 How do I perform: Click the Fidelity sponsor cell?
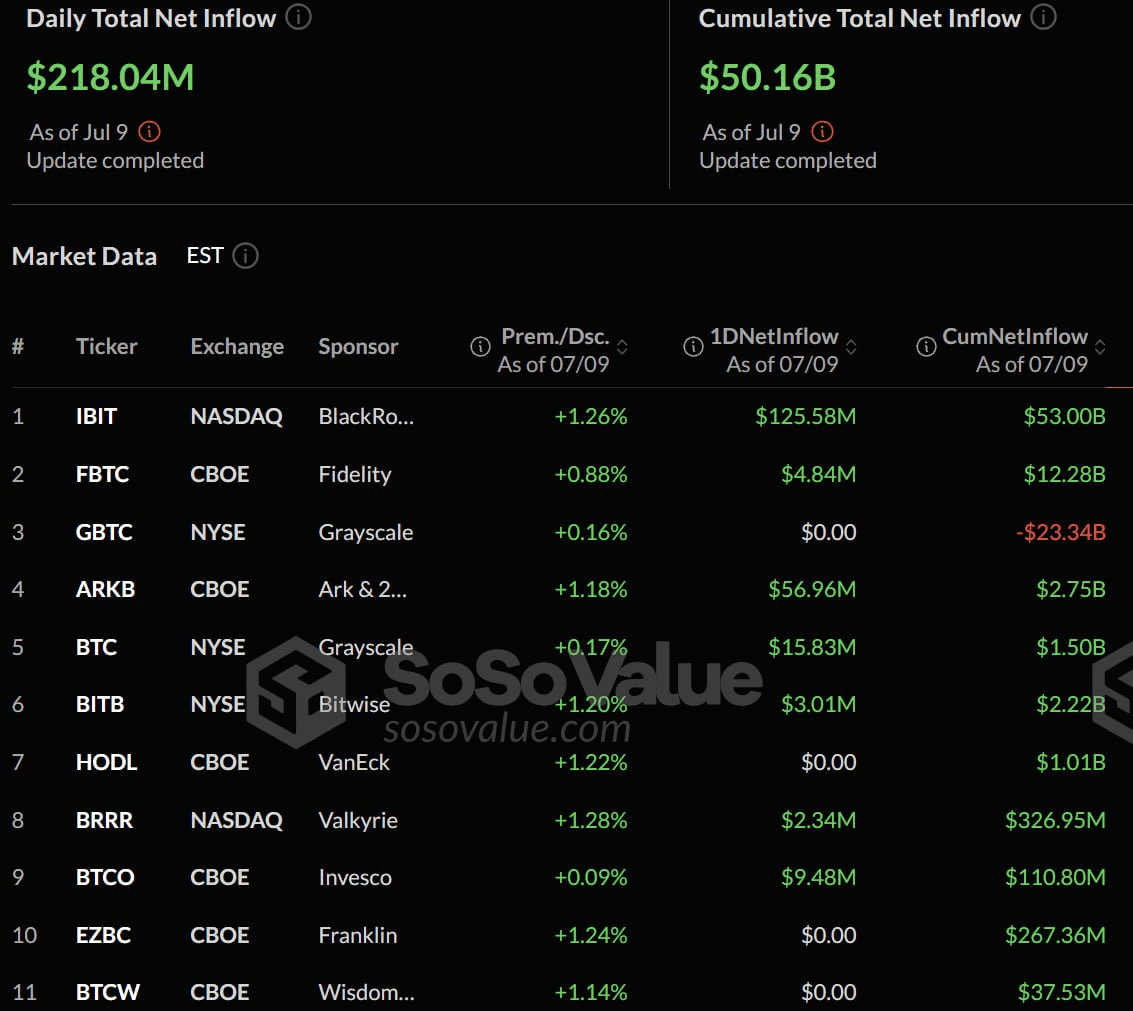355,475
